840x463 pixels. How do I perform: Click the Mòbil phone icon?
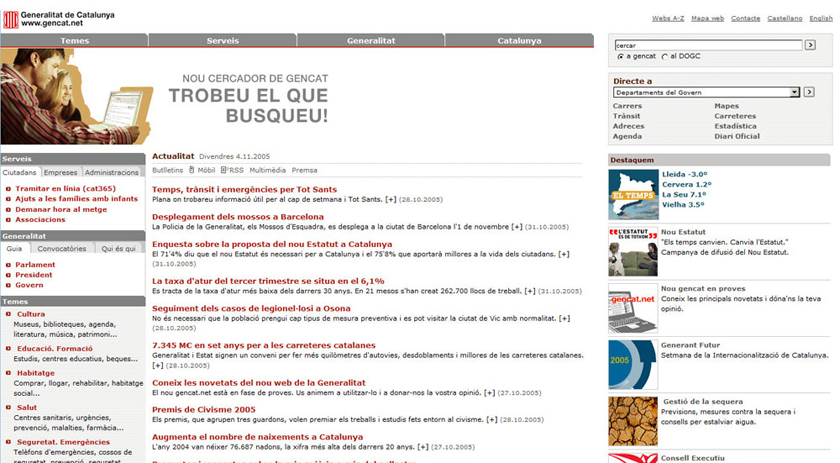click(x=192, y=170)
